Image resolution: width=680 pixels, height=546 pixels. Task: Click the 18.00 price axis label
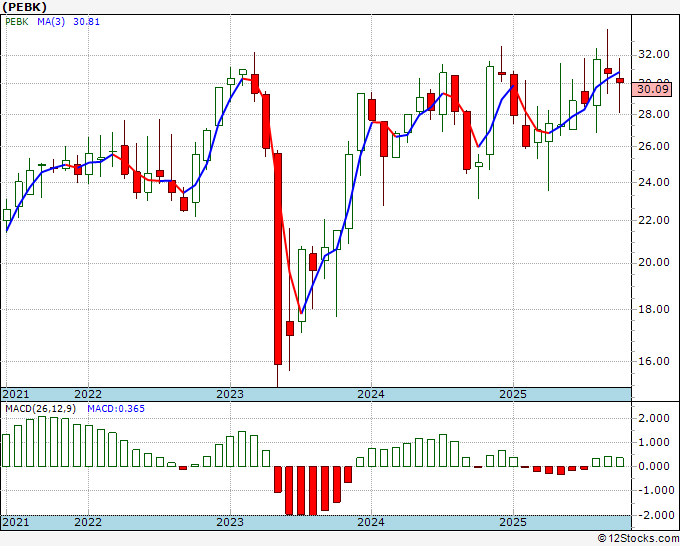653,309
